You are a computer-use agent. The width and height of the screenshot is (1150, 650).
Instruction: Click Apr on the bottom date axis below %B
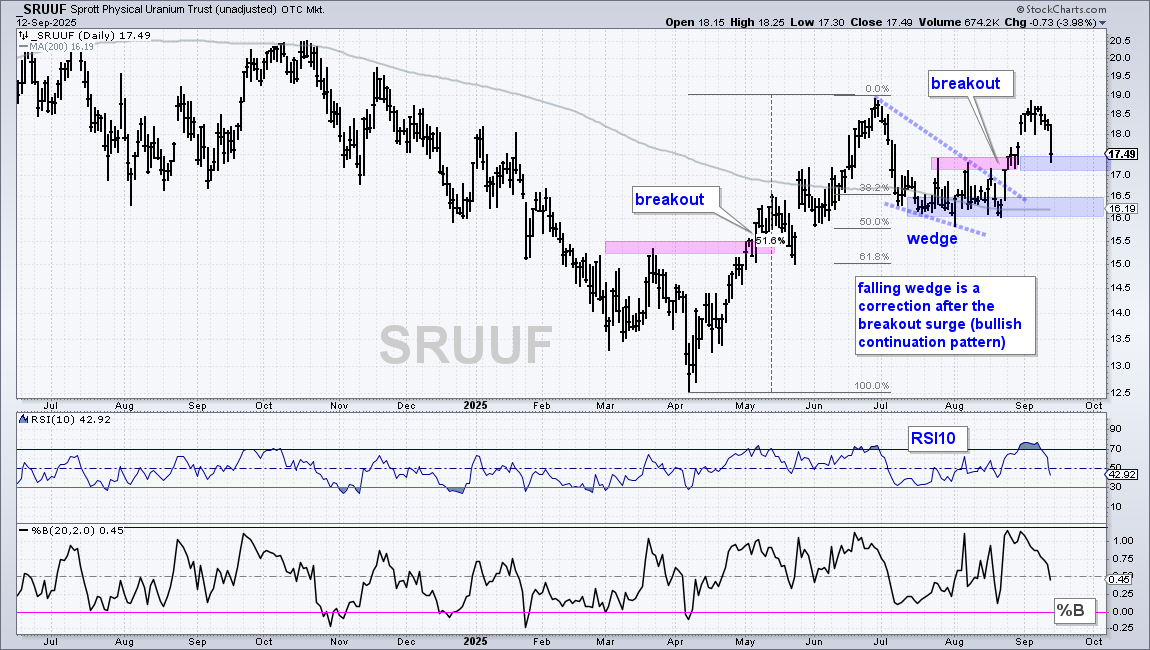pyautogui.click(x=675, y=642)
